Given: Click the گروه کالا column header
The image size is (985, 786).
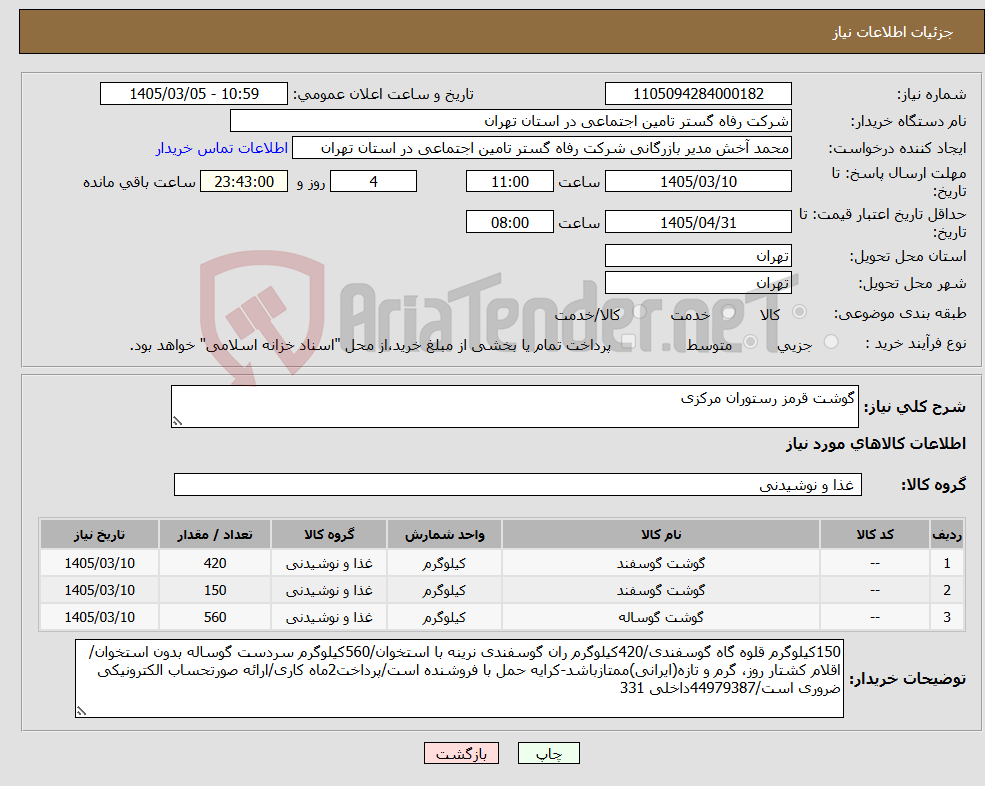Looking at the screenshot, I should (x=329, y=535).
